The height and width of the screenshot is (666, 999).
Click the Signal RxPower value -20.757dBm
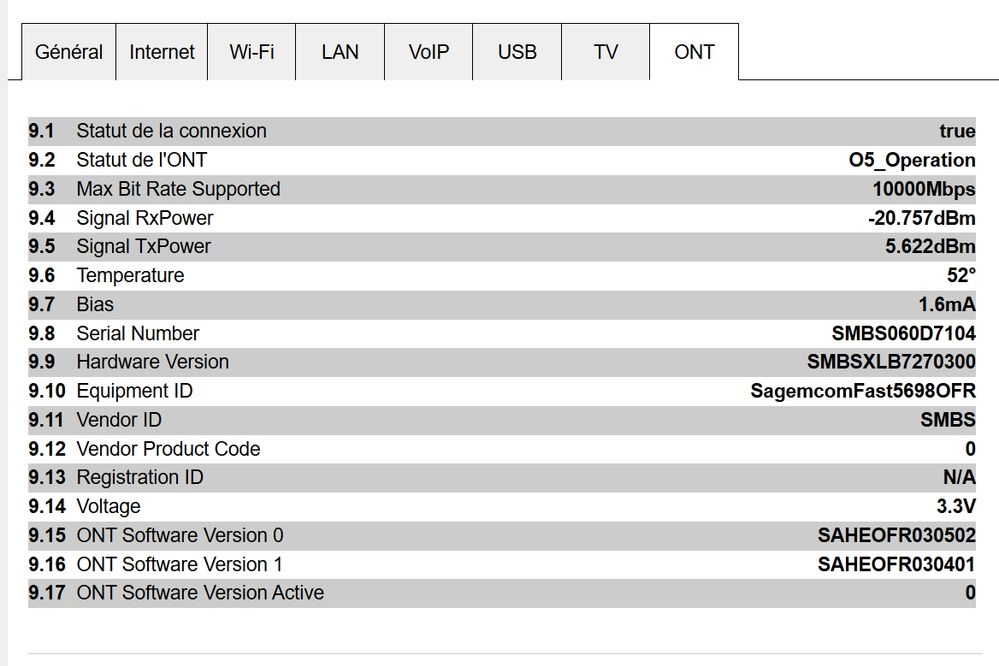921,218
